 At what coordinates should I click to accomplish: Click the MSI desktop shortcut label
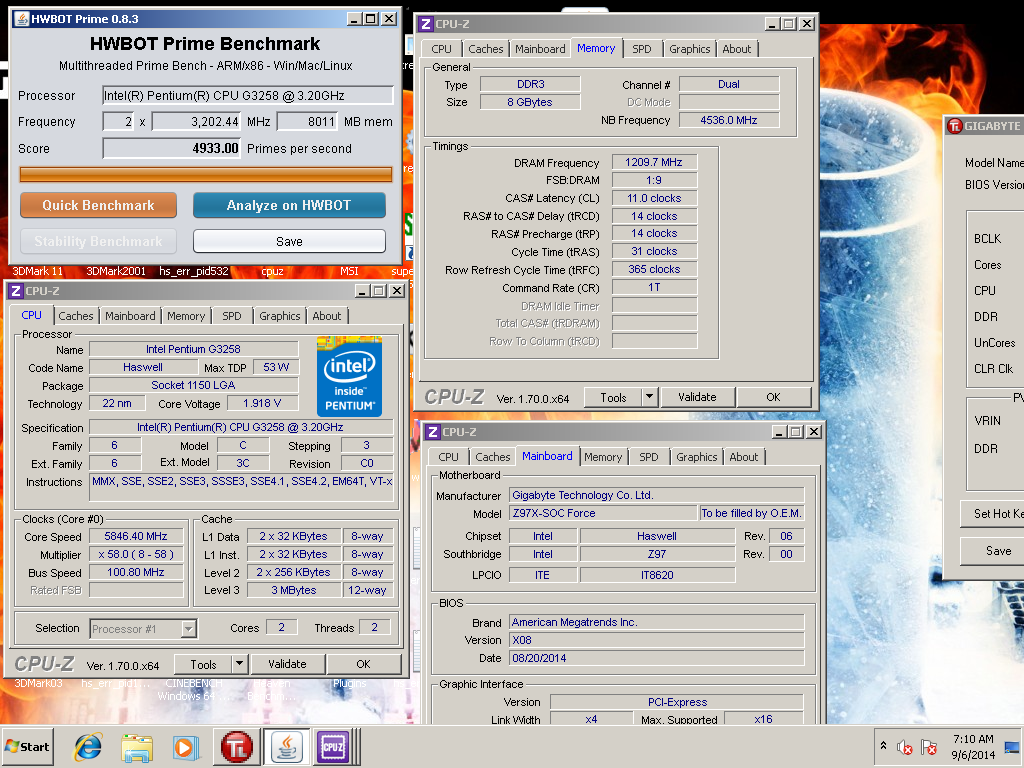pyautogui.click(x=349, y=271)
